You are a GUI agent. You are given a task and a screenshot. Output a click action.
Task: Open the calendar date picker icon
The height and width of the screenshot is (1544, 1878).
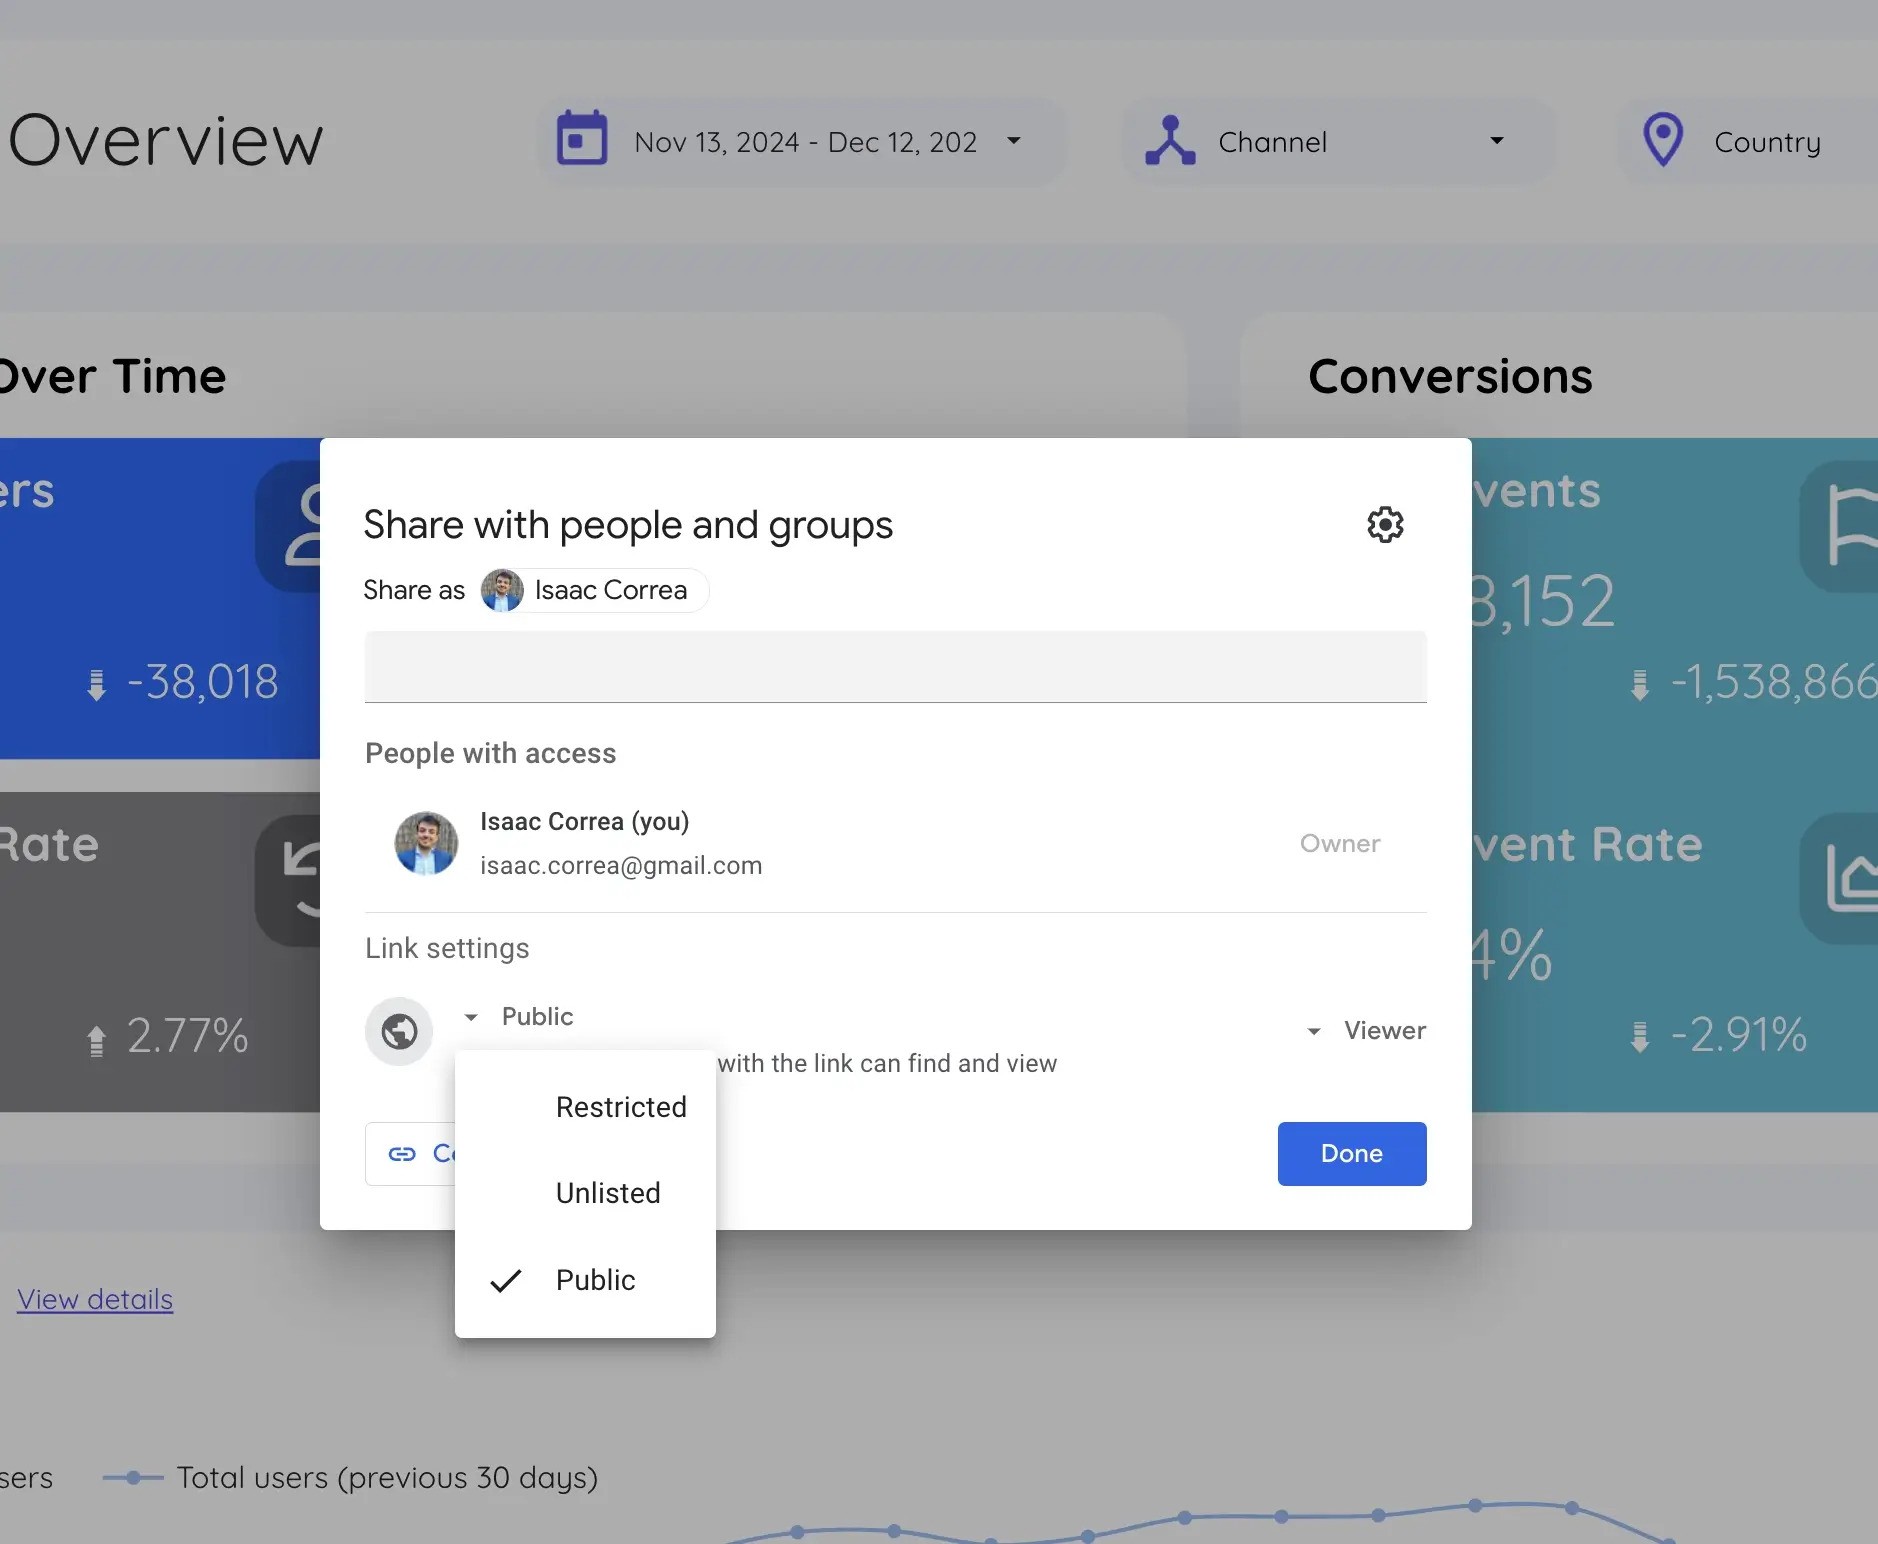click(x=582, y=140)
